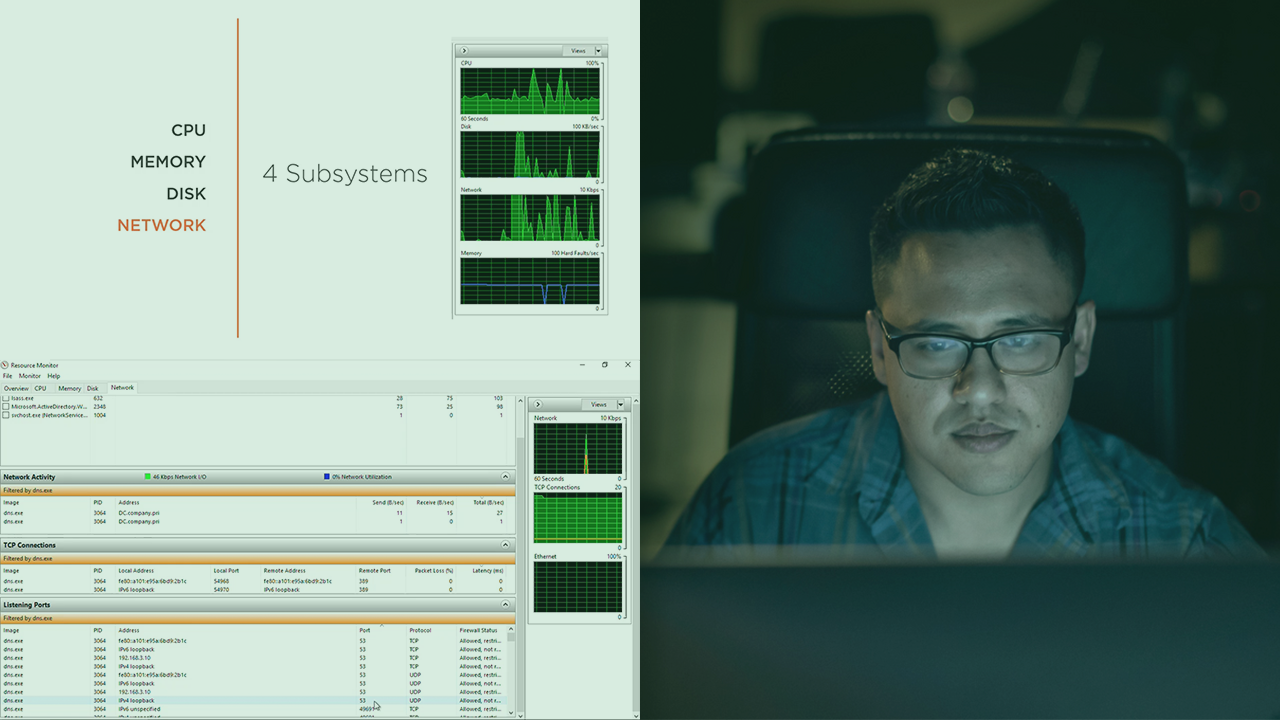Open the File menu
The width and height of the screenshot is (1280, 720).
(7, 376)
